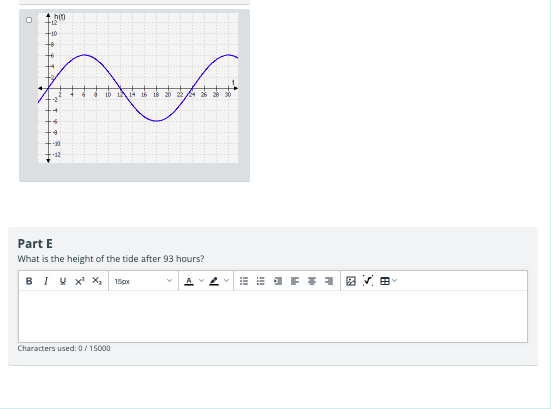Insert an image into answer
Viewport: 551px width, 409px height.
tap(351, 281)
